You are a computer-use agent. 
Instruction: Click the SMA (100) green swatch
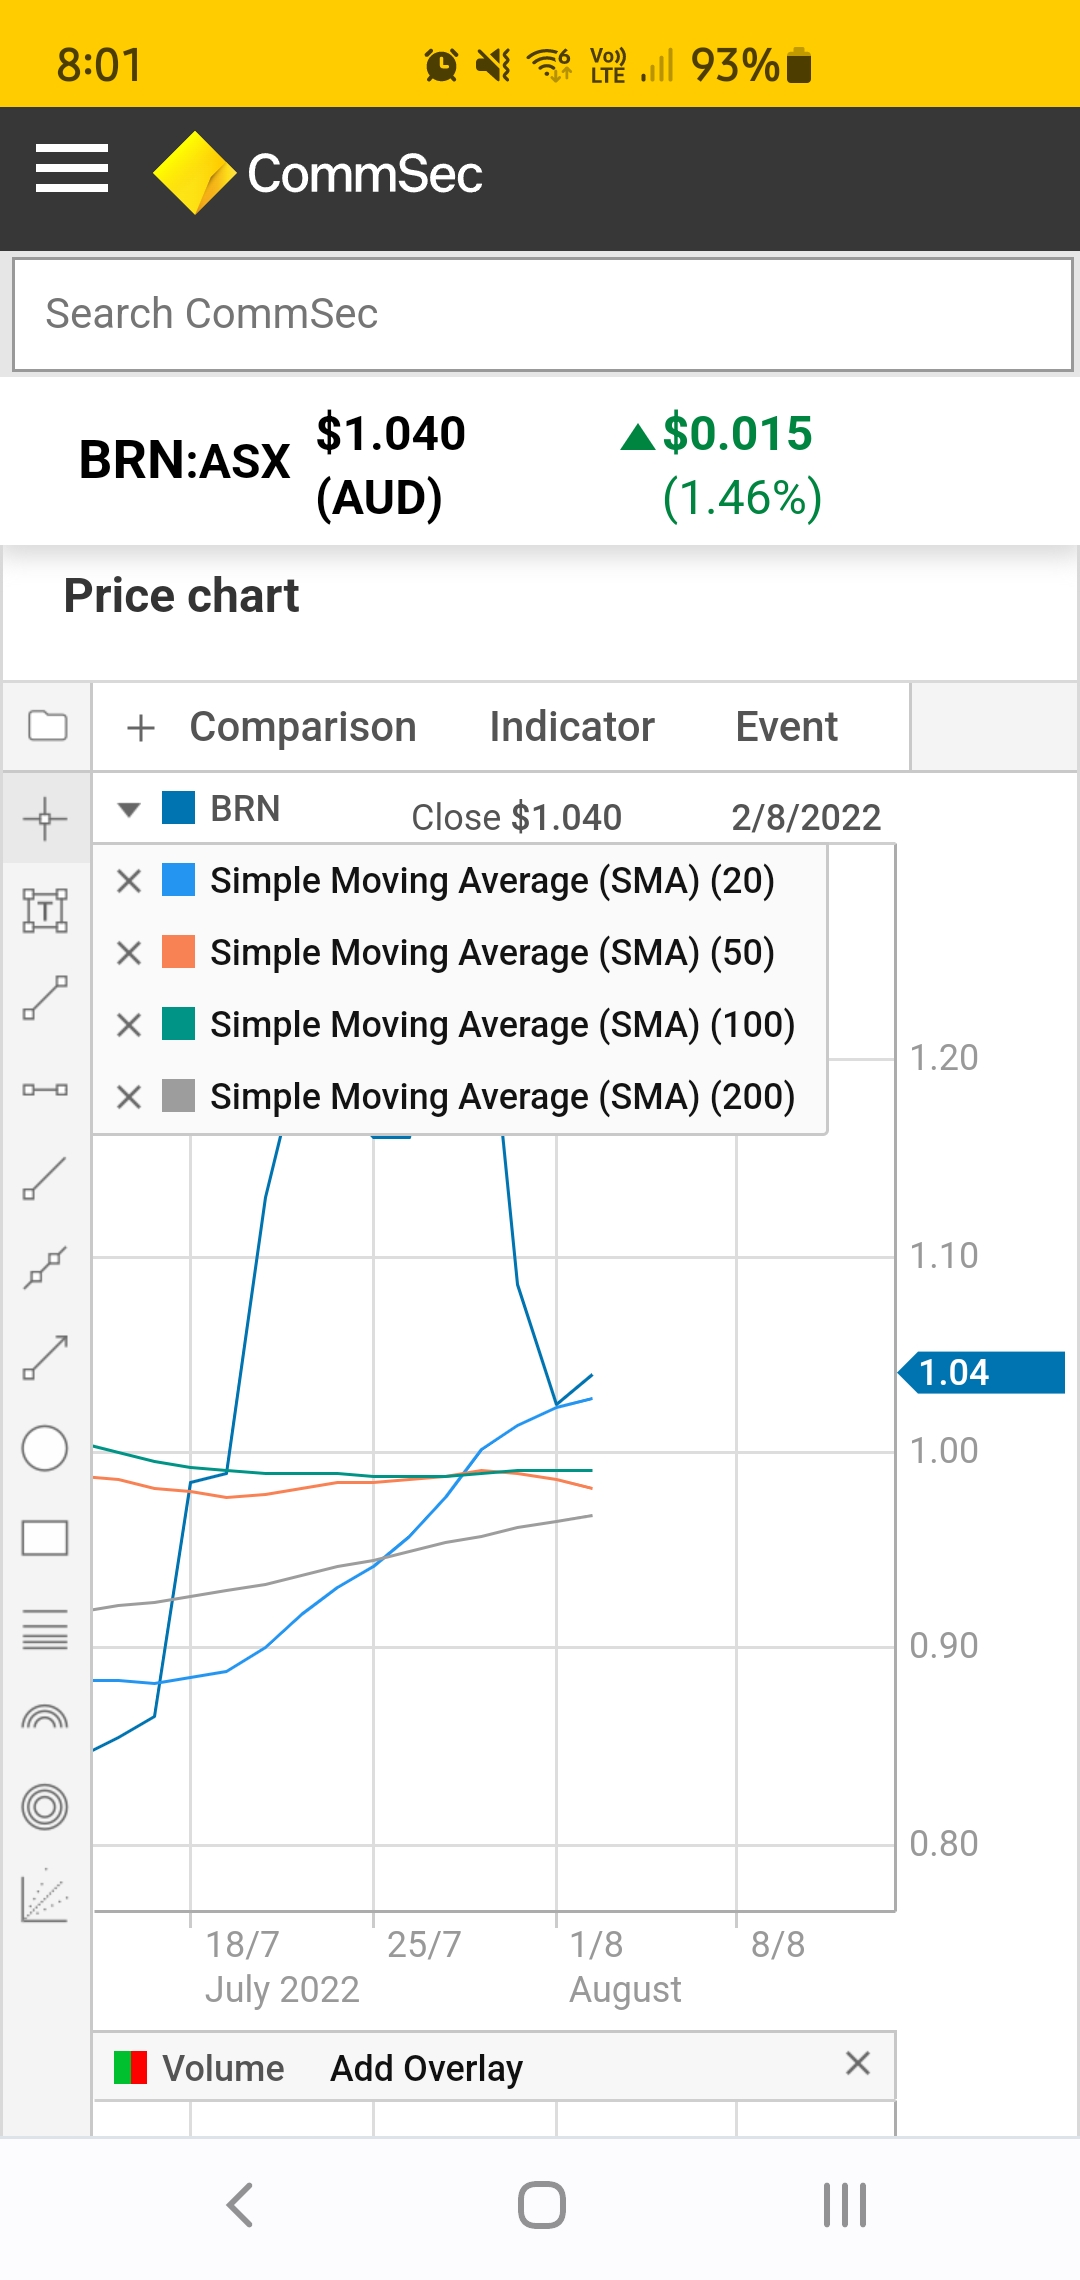point(178,1024)
